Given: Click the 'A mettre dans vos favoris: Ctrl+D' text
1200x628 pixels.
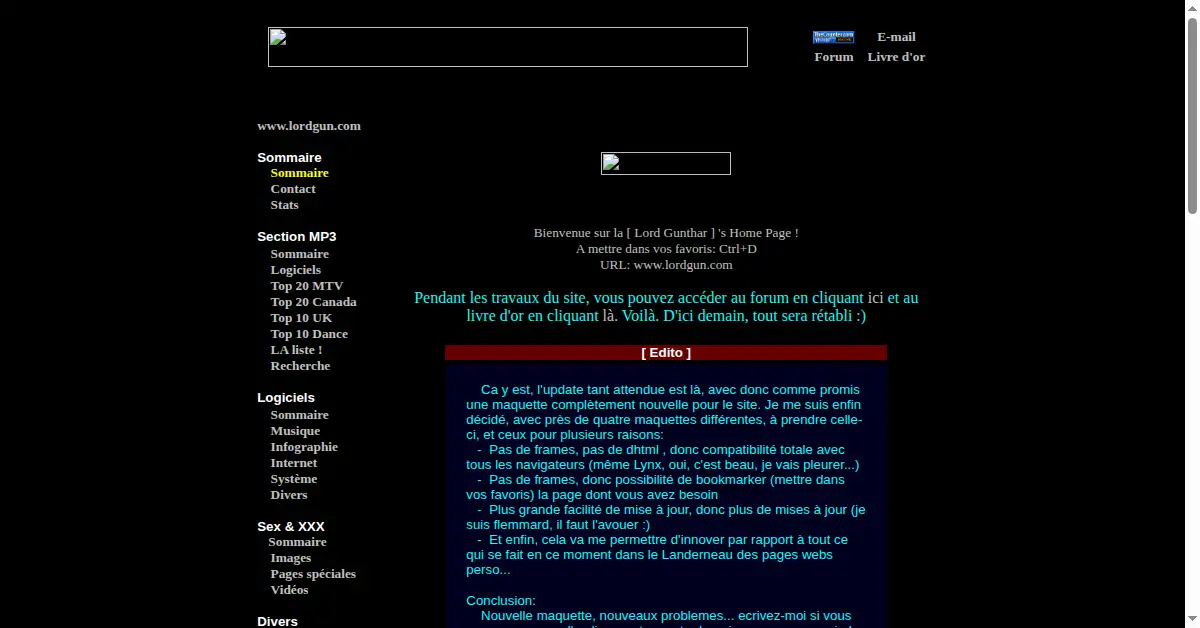Looking at the screenshot, I should click(666, 249).
